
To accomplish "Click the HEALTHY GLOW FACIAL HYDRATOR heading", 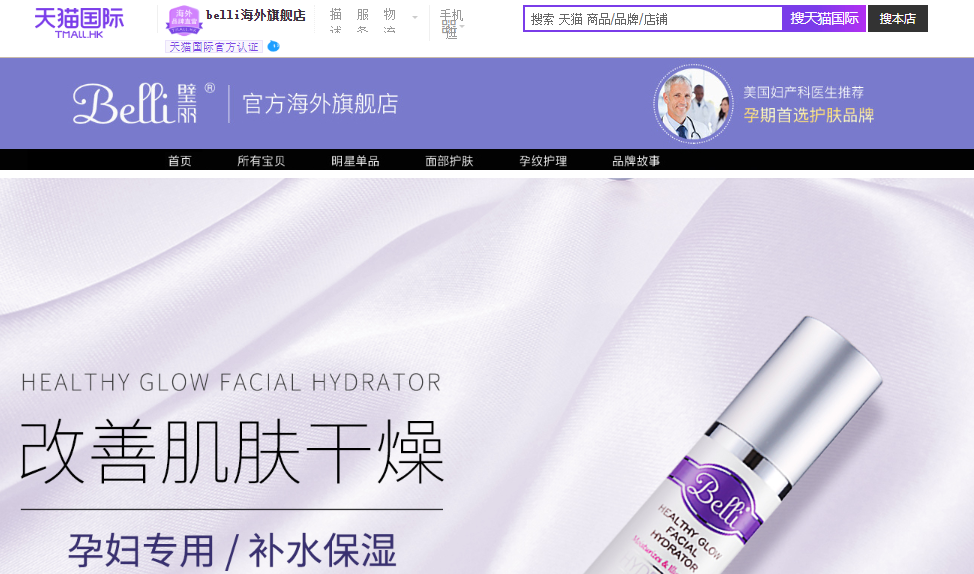I will pos(231,383).
